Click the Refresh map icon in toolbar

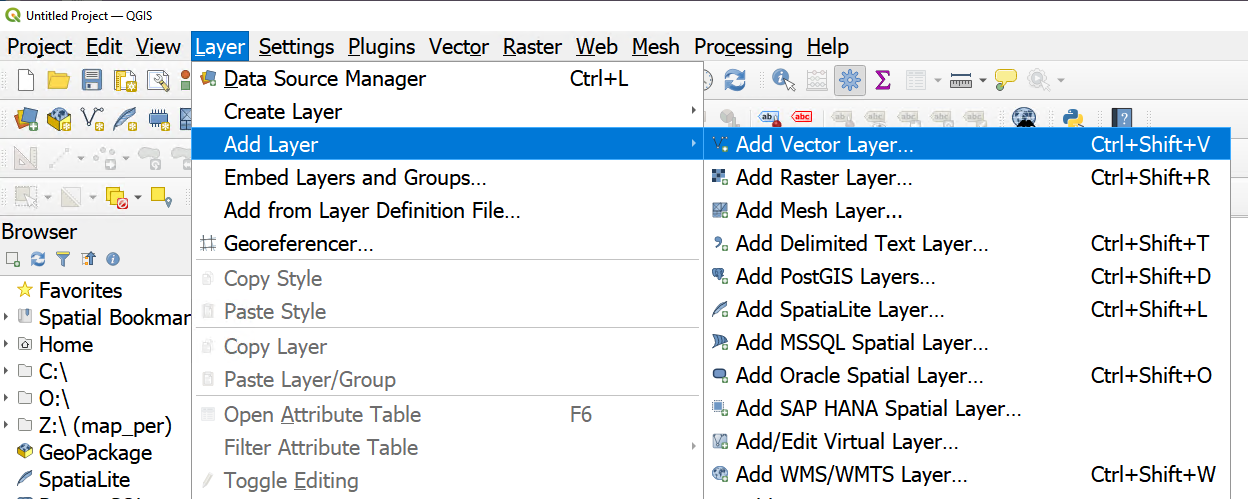(735, 80)
